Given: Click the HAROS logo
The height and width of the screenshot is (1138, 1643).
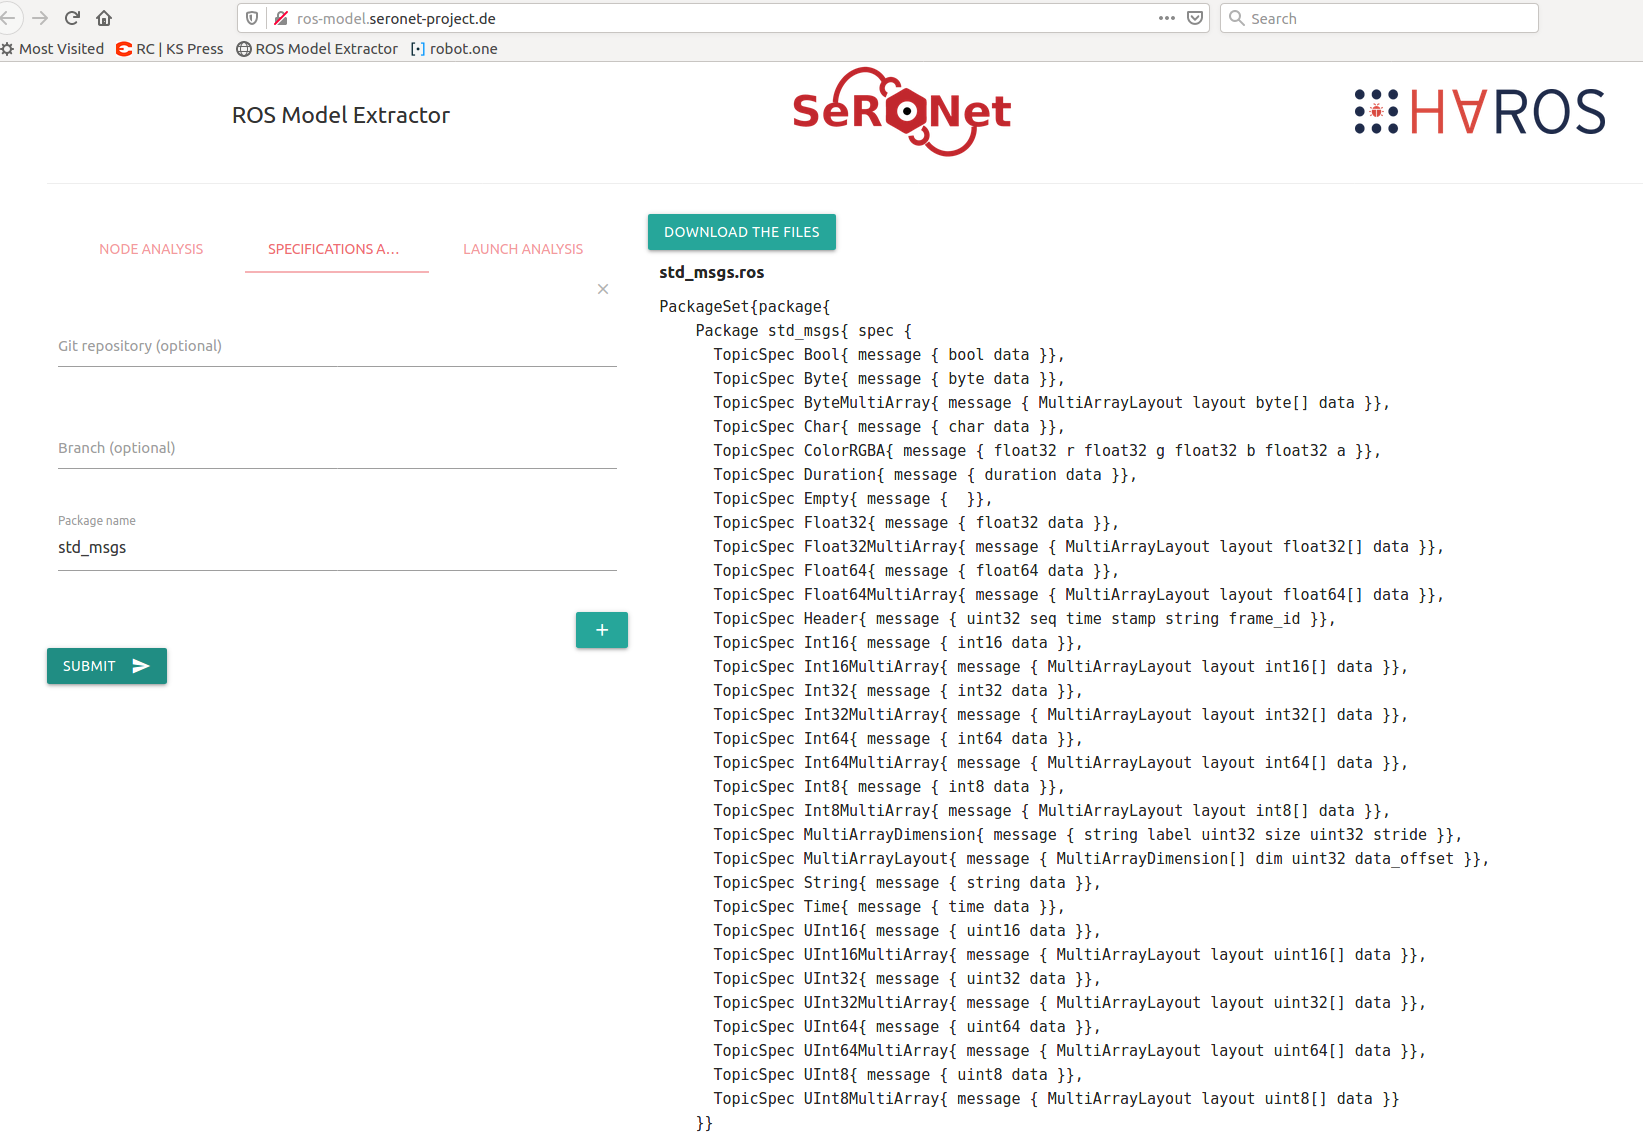Looking at the screenshot, I should [1478, 111].
